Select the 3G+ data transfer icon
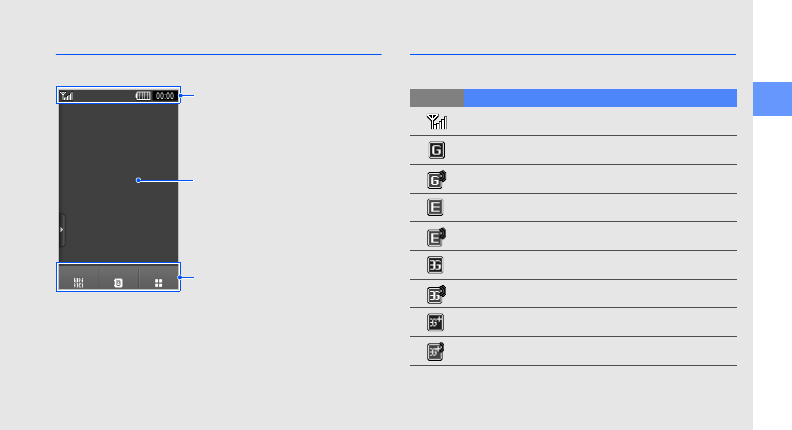 point(437,352)
